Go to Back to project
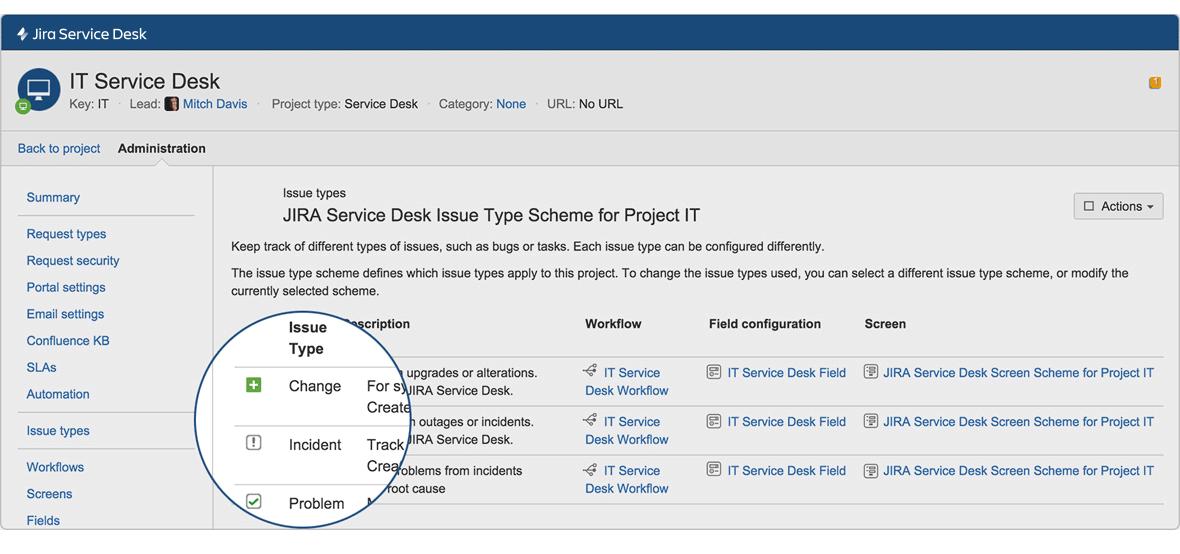 click(x=59, y=148)
